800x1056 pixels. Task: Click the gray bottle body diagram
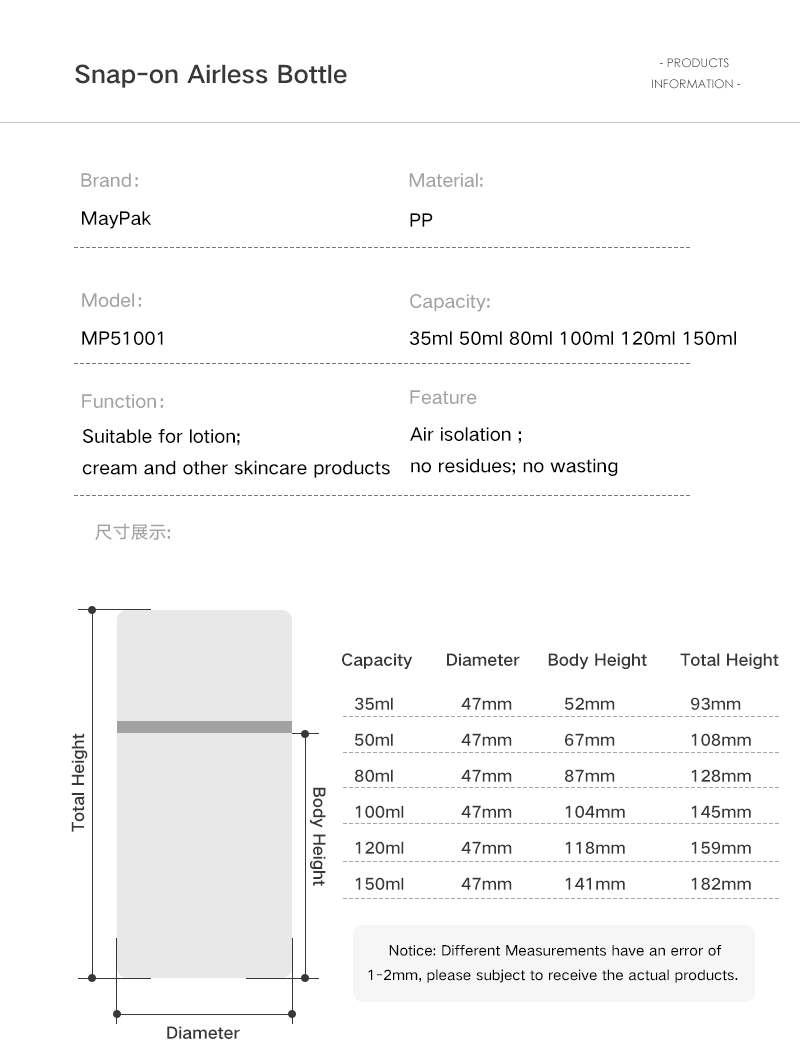coord(204,850)
